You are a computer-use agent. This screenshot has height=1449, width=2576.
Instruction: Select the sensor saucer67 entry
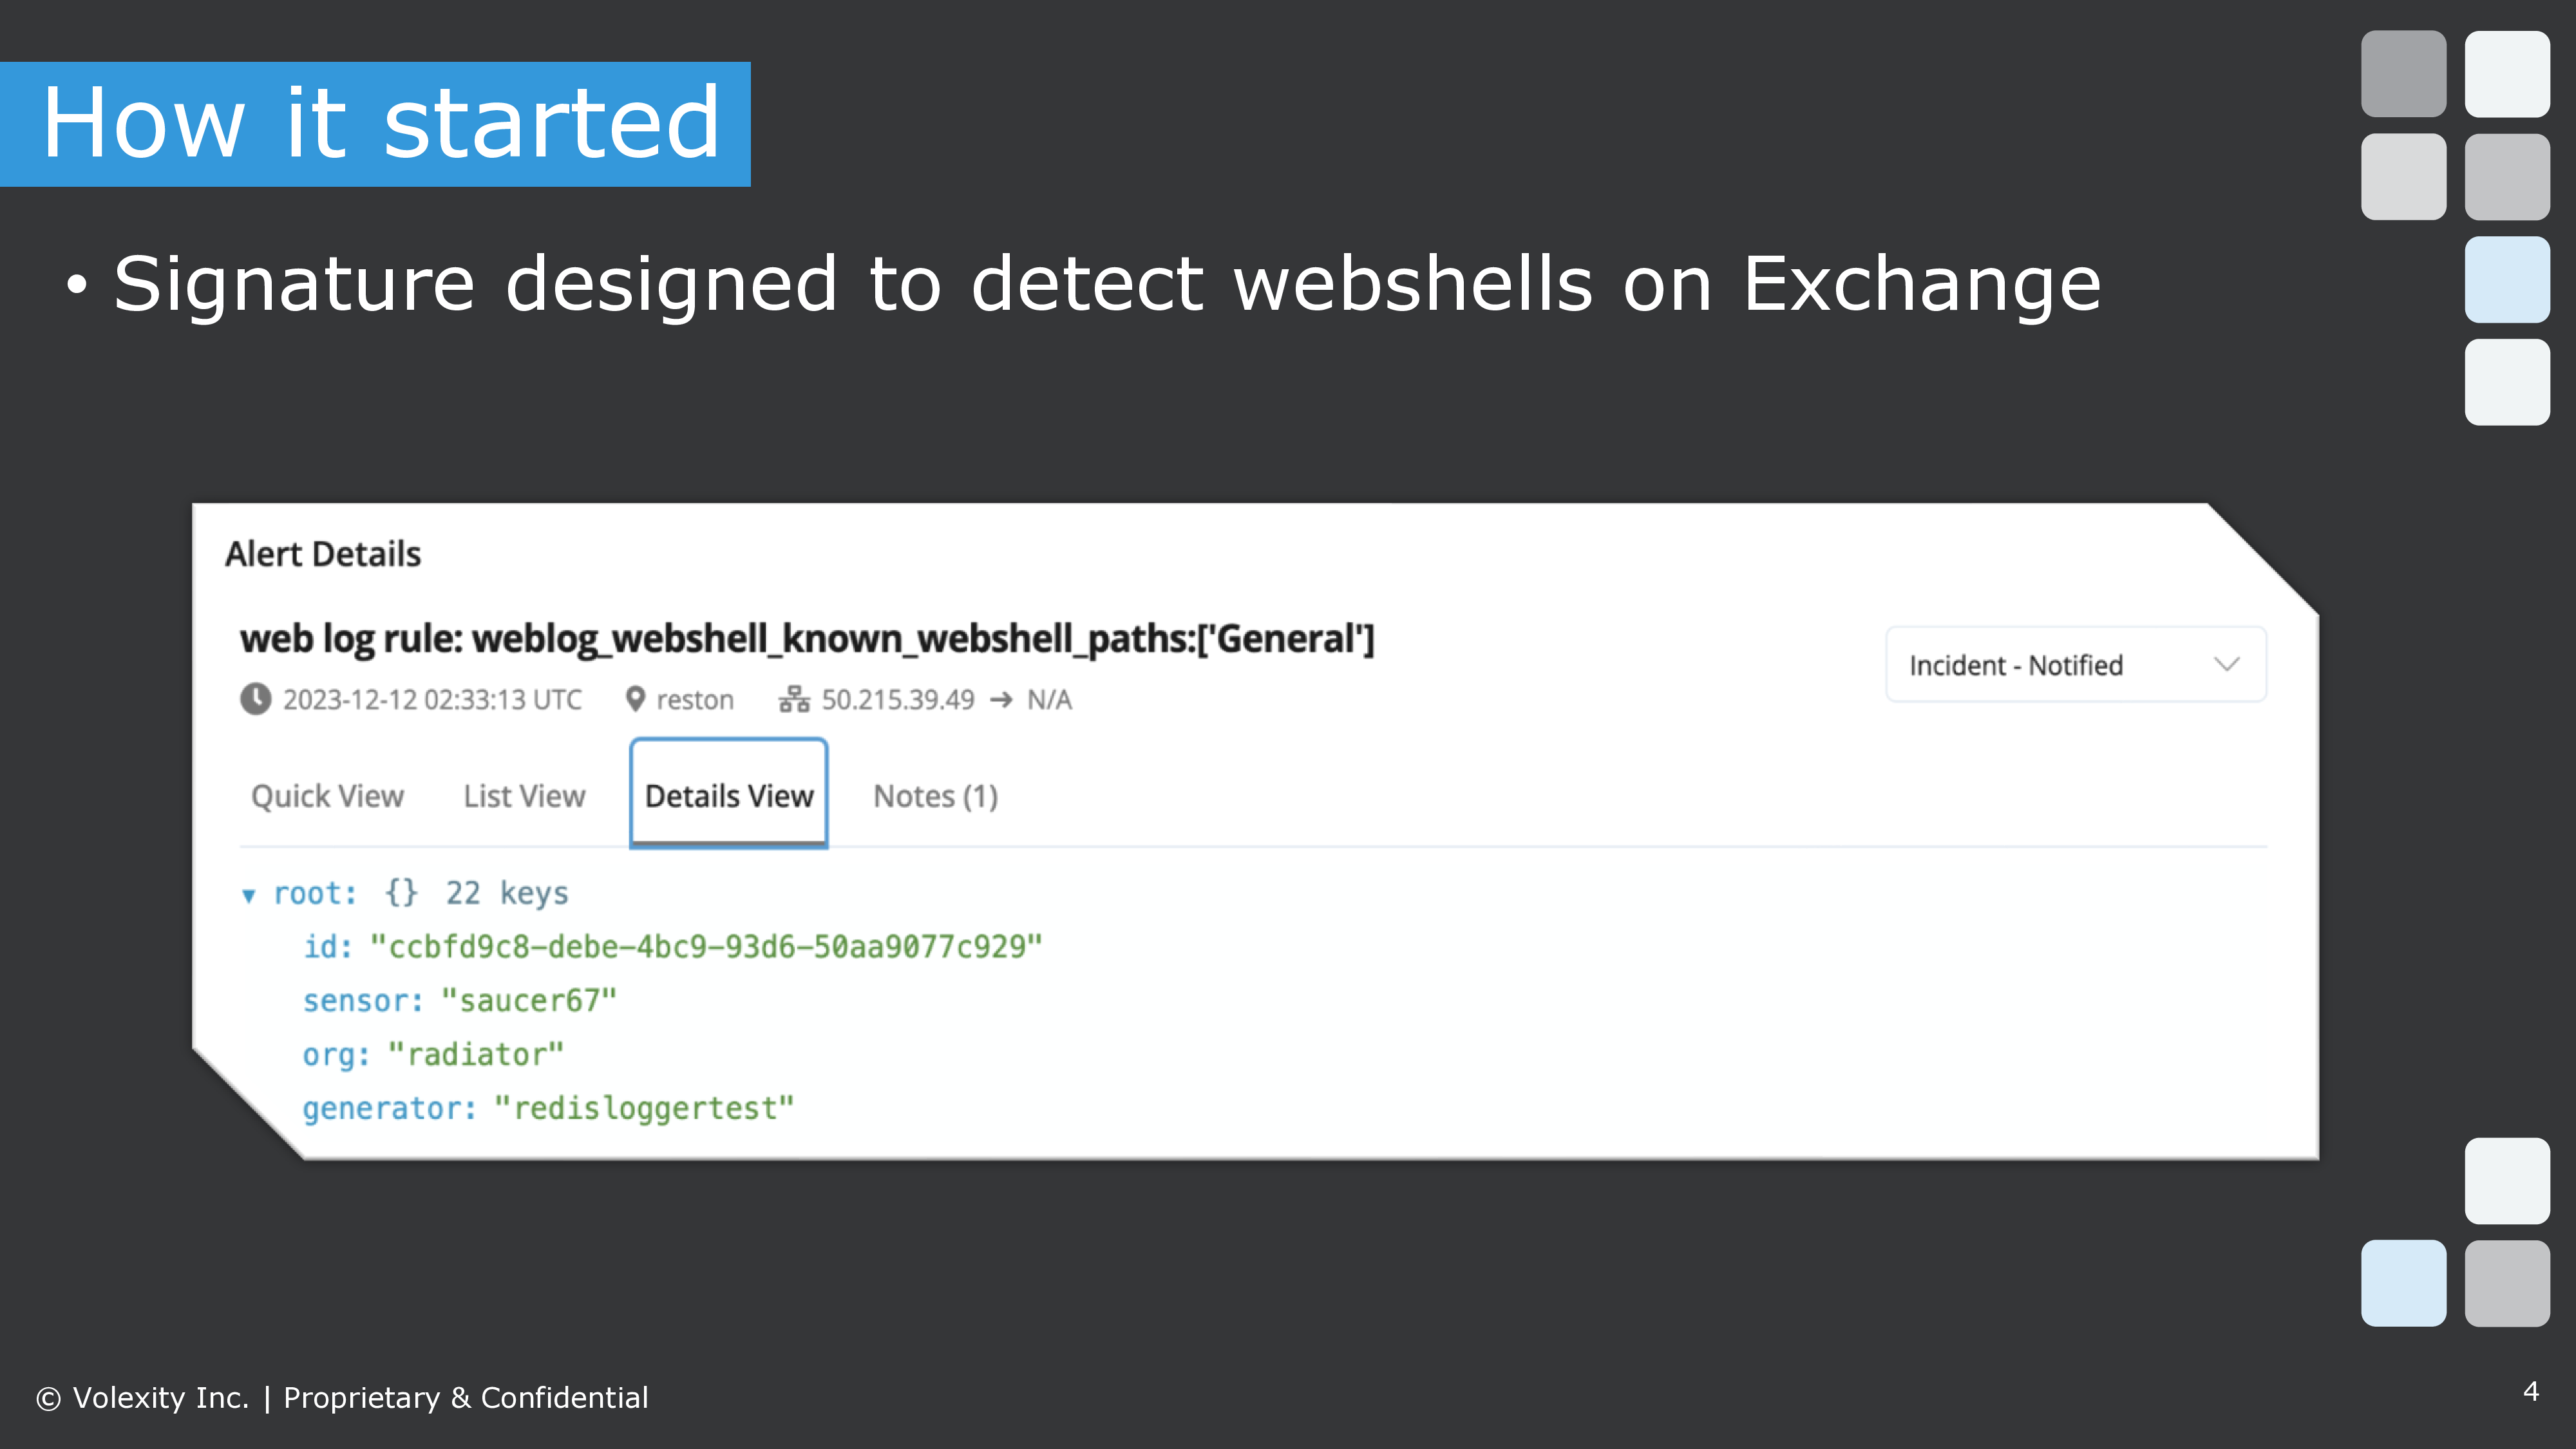(460, 1000)
